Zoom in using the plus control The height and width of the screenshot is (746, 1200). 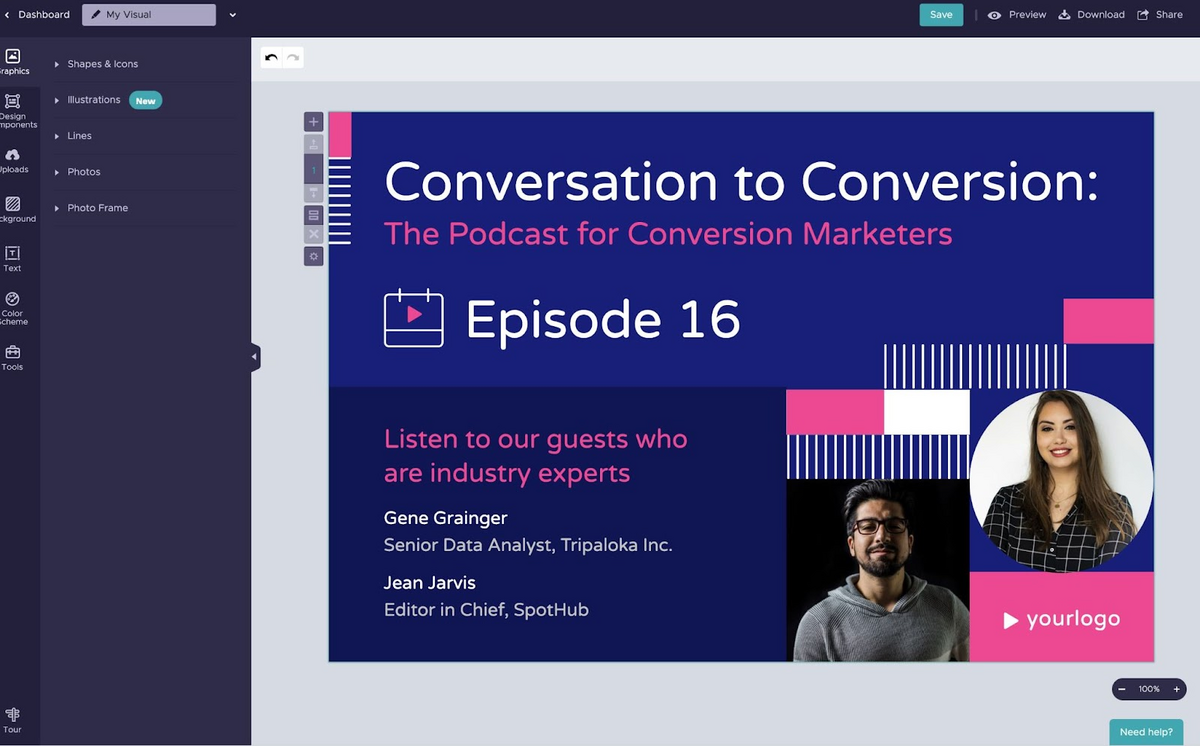pos(1176,689)
